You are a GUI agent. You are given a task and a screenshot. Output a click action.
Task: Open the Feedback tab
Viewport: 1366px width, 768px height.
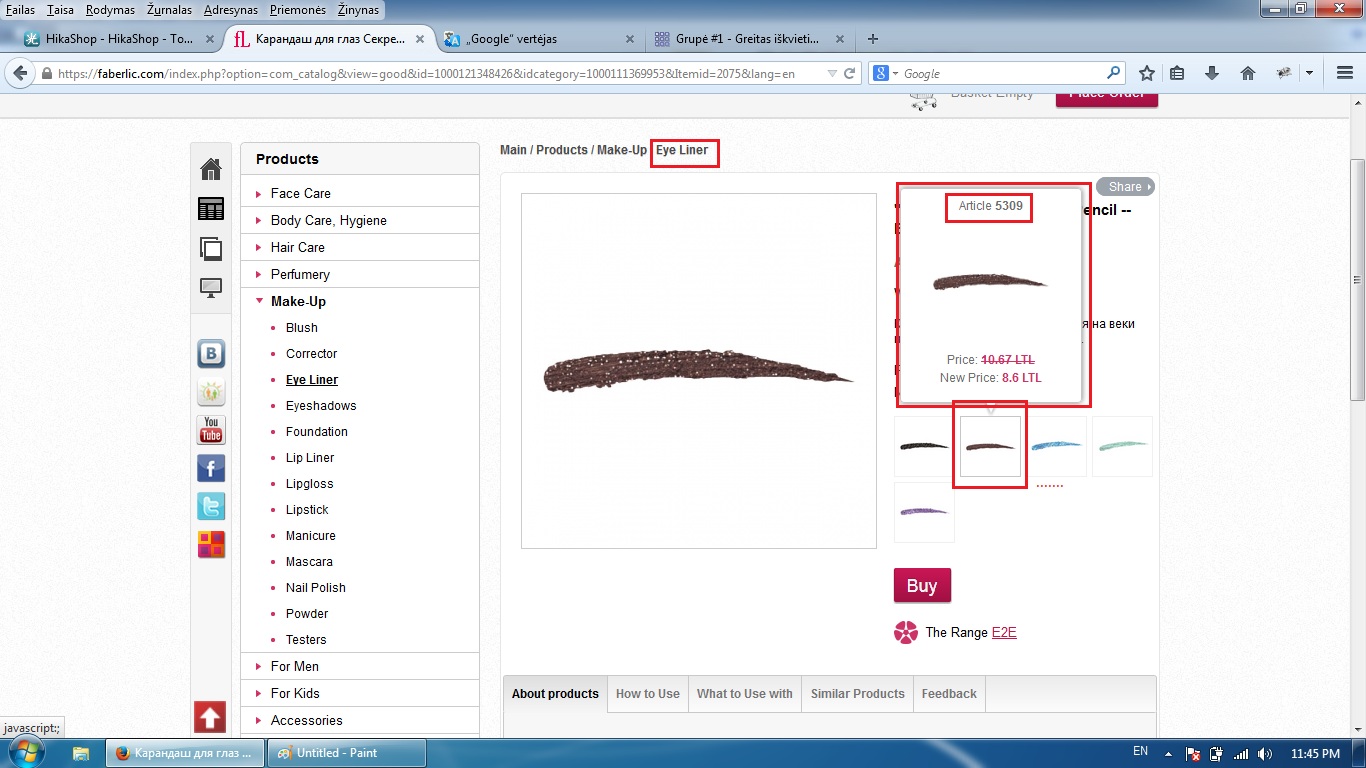click(949, 694)
